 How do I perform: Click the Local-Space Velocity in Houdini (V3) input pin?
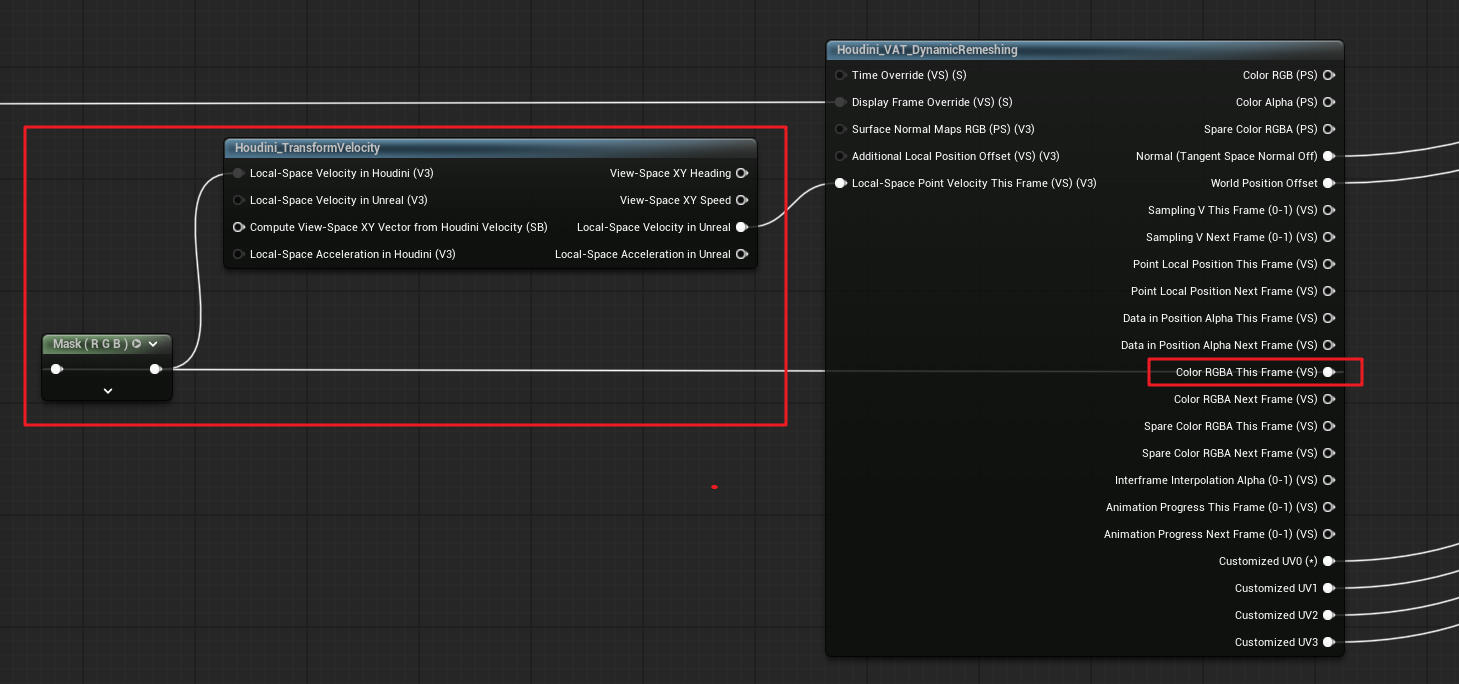tap(238, 173)
